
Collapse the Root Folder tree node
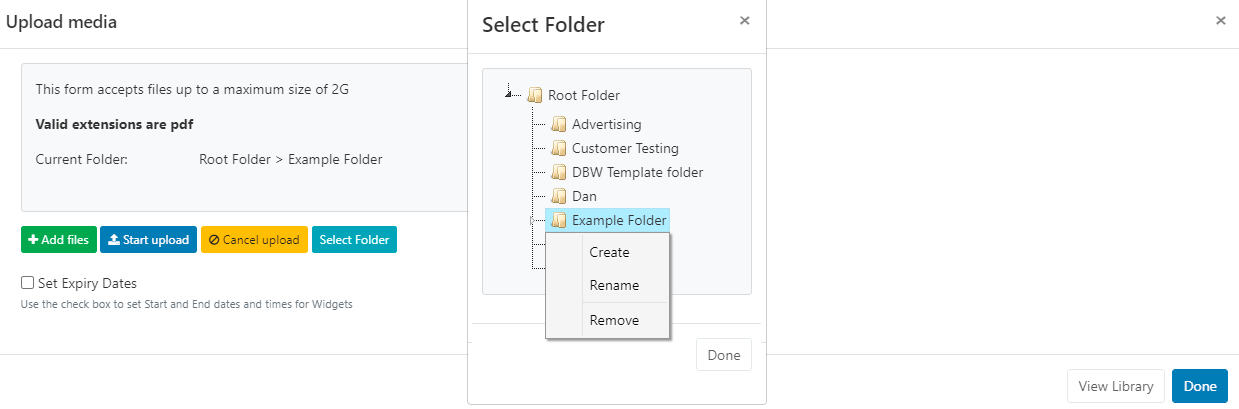pos(510,95)
